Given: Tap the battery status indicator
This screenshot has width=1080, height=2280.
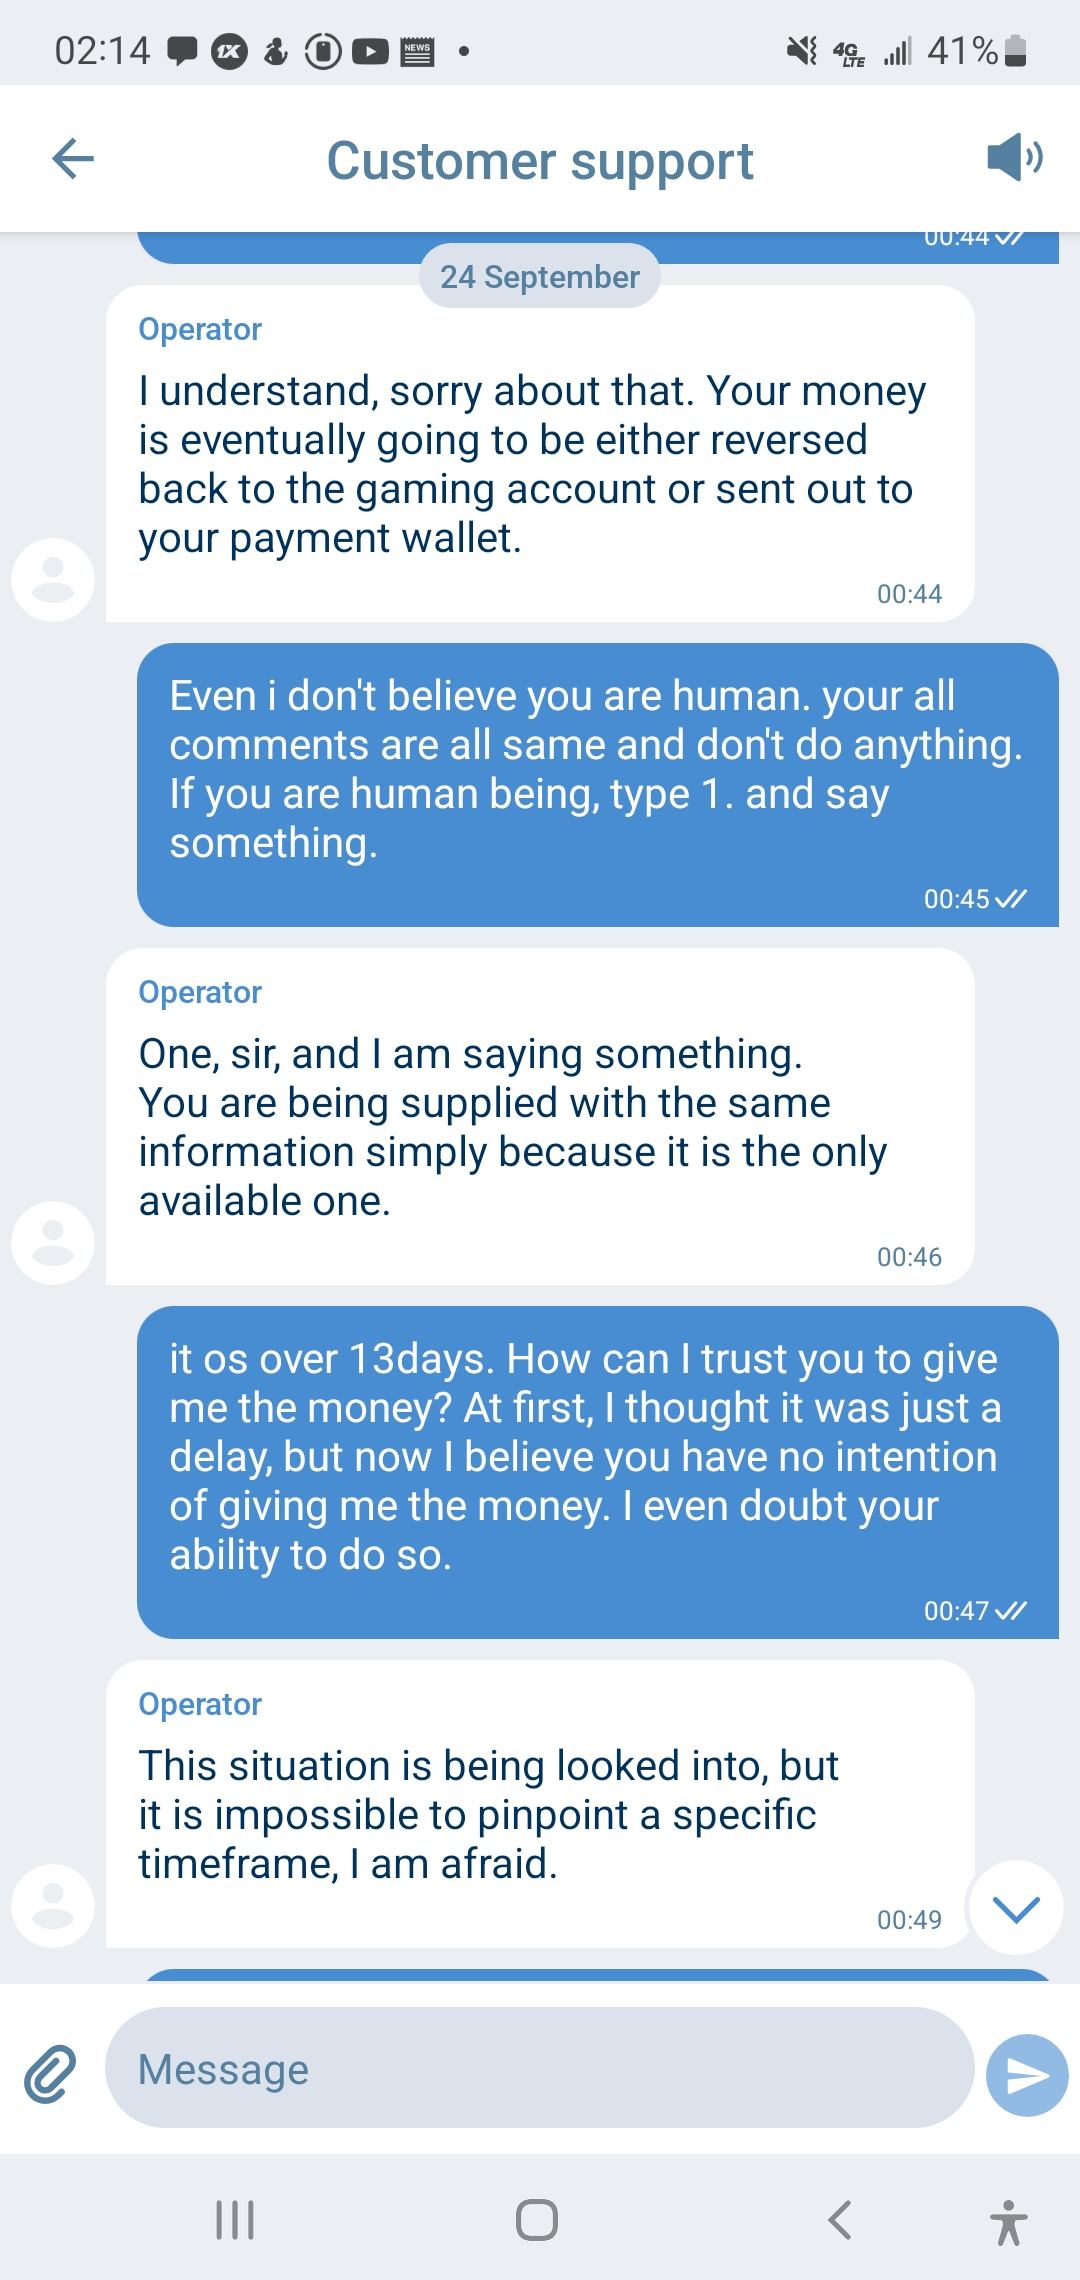Looking at the screenshot, I should click(1014, 50).
